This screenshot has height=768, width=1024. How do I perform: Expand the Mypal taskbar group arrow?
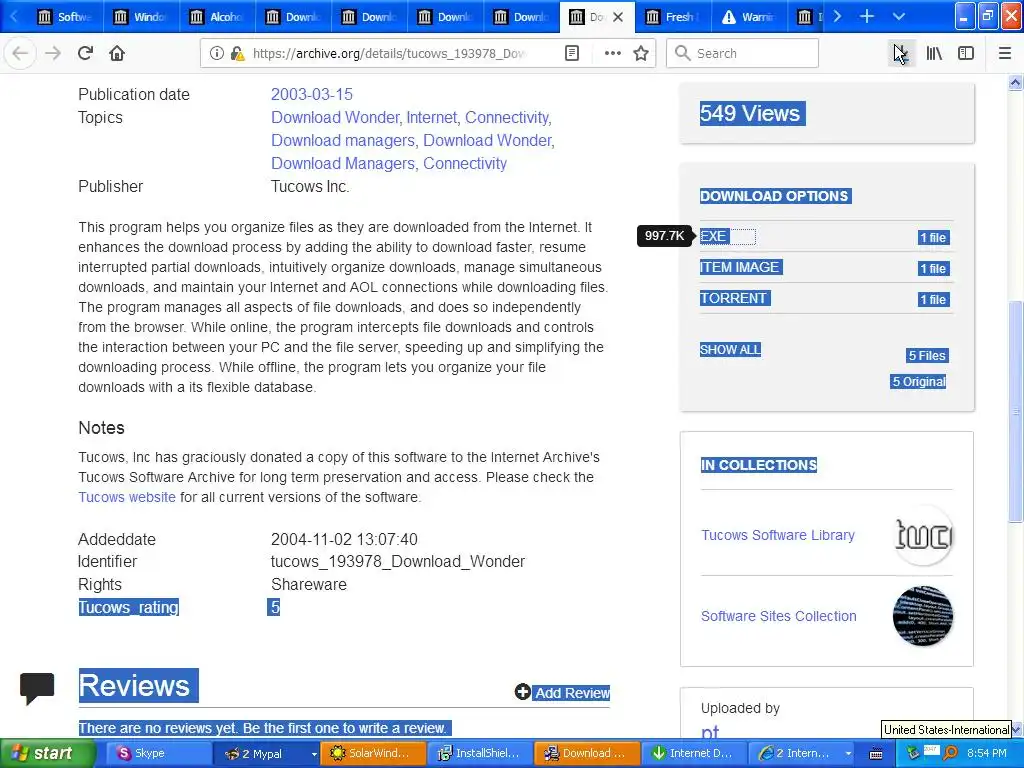point(313,754)
